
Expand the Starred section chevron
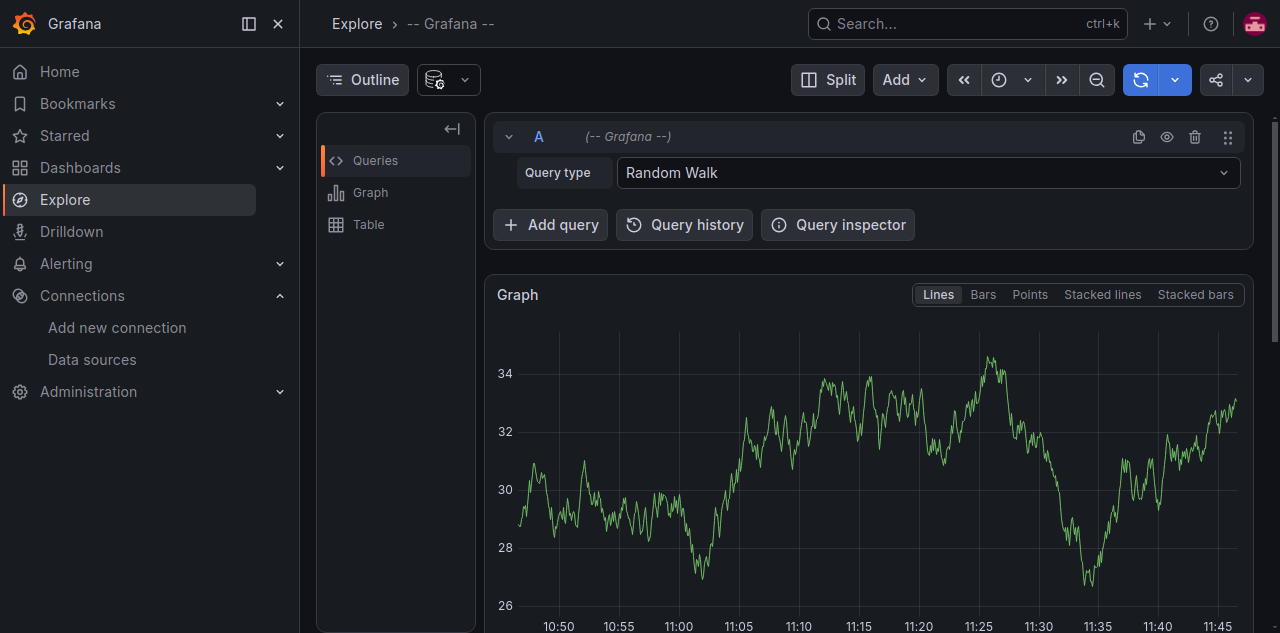coord(280,136)
